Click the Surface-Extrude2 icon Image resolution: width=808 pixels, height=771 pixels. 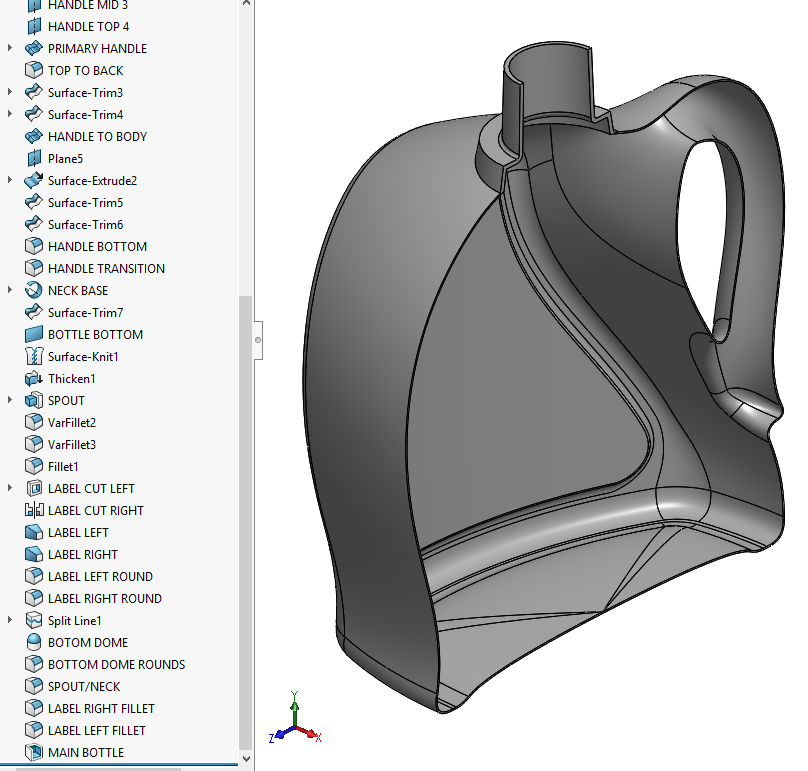tap(33, 181)
